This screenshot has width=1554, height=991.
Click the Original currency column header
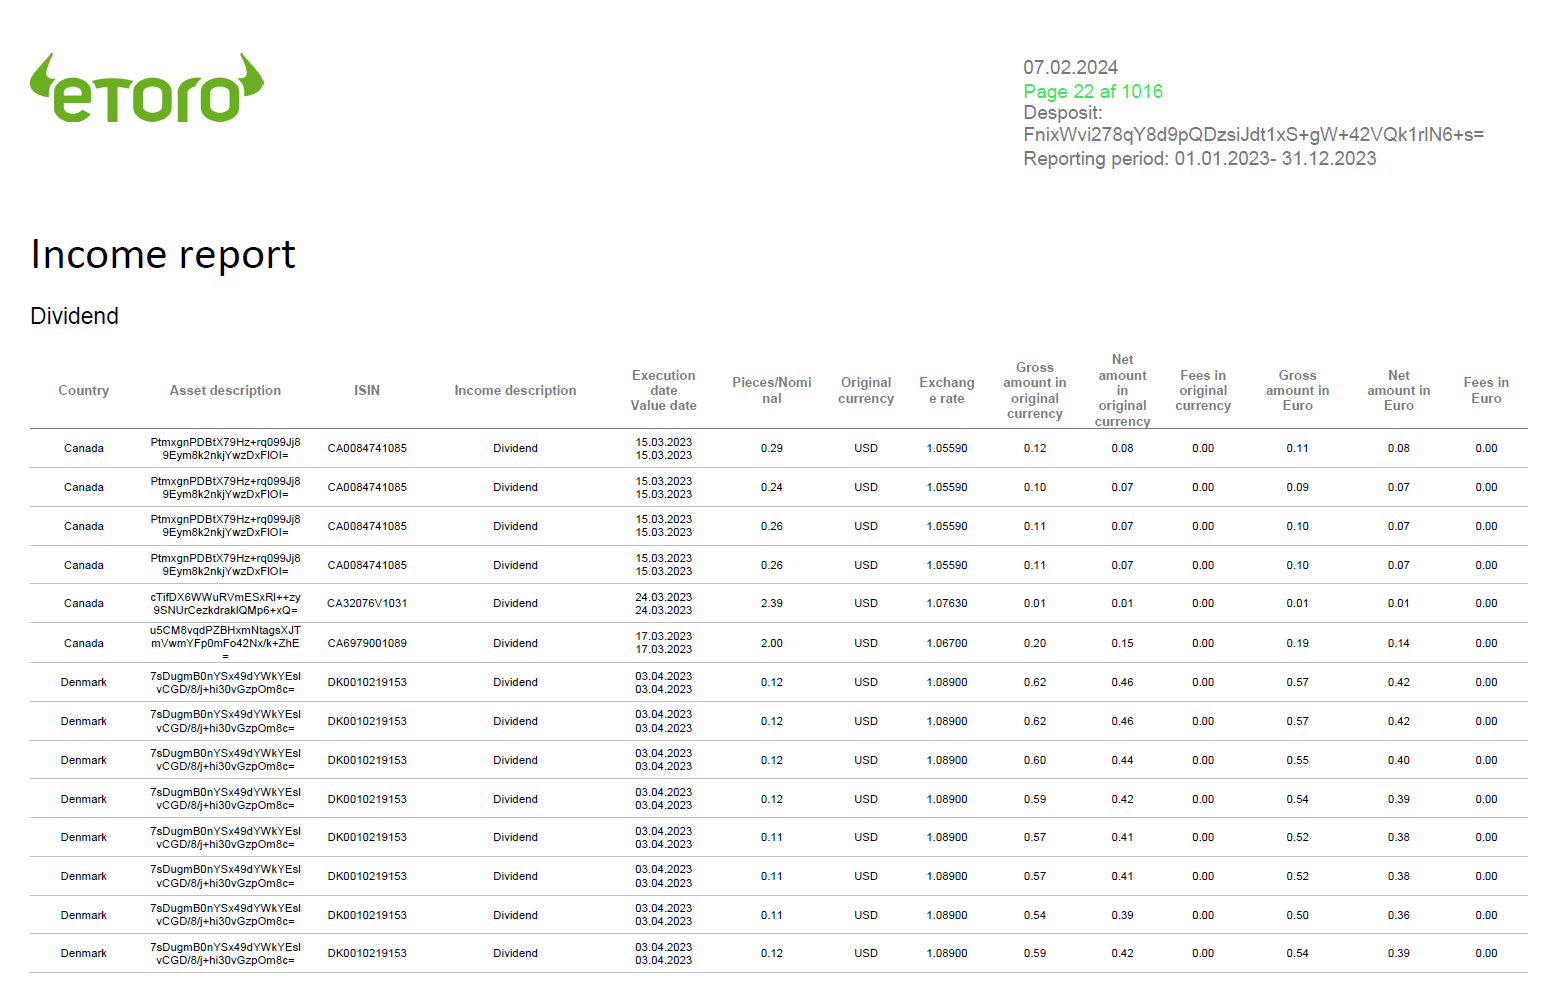pyautogui.click(x=866, y=390)
